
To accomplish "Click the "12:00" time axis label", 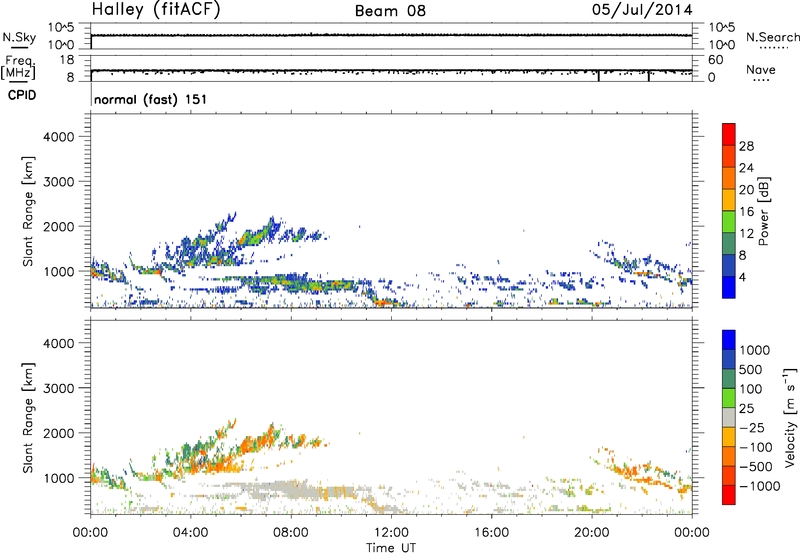I will (391, 533).
